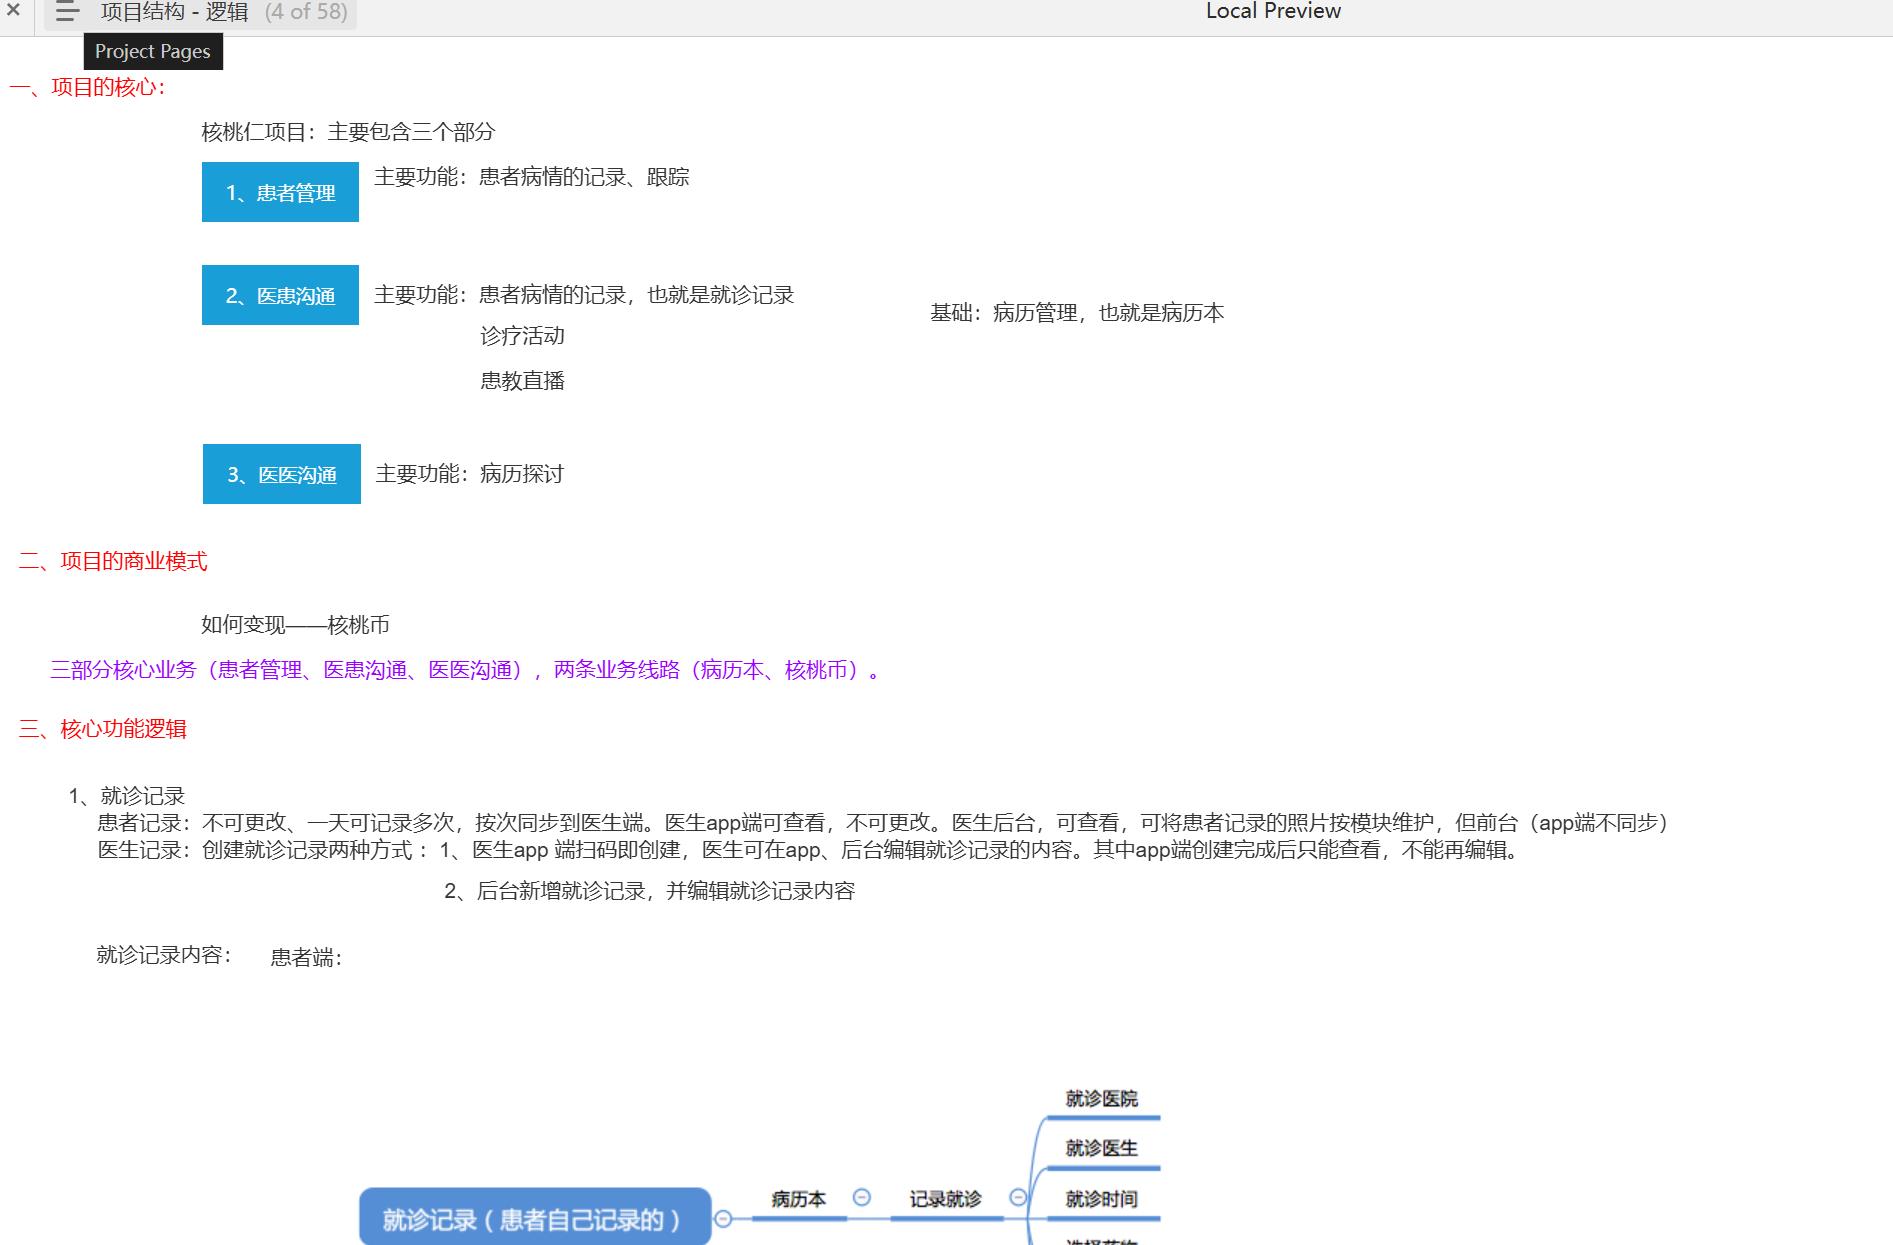Click the text 主要功能：患者病情的记录、跟踪
The height and width of the screenshot is (1245, 1893).
click(532, 177)
